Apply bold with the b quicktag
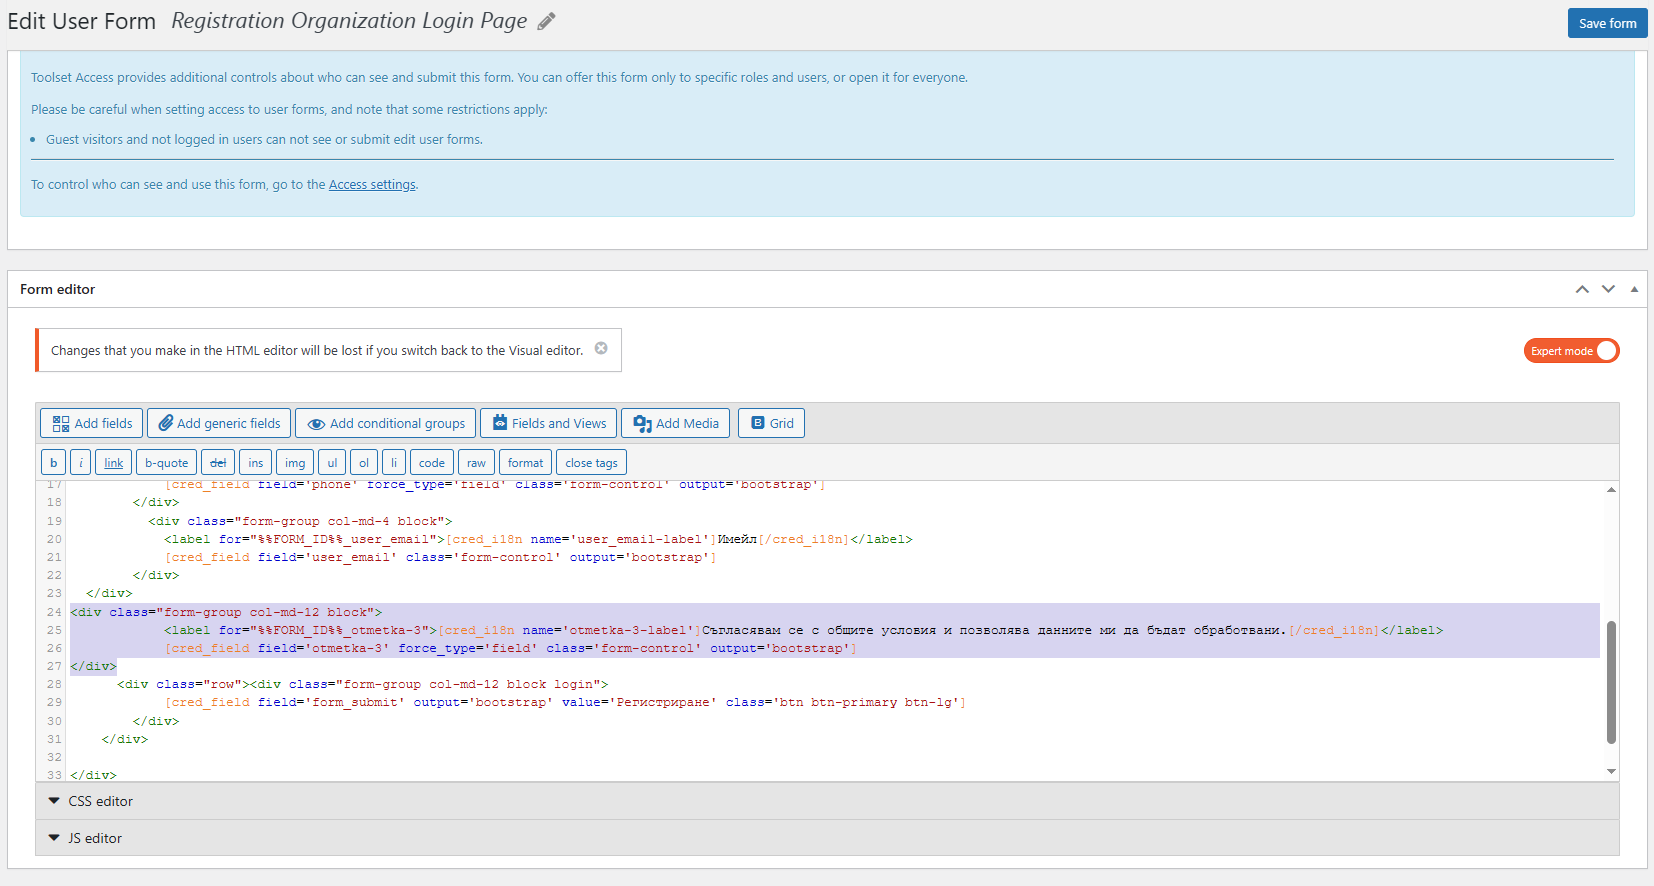 click(x=53, y=462)
